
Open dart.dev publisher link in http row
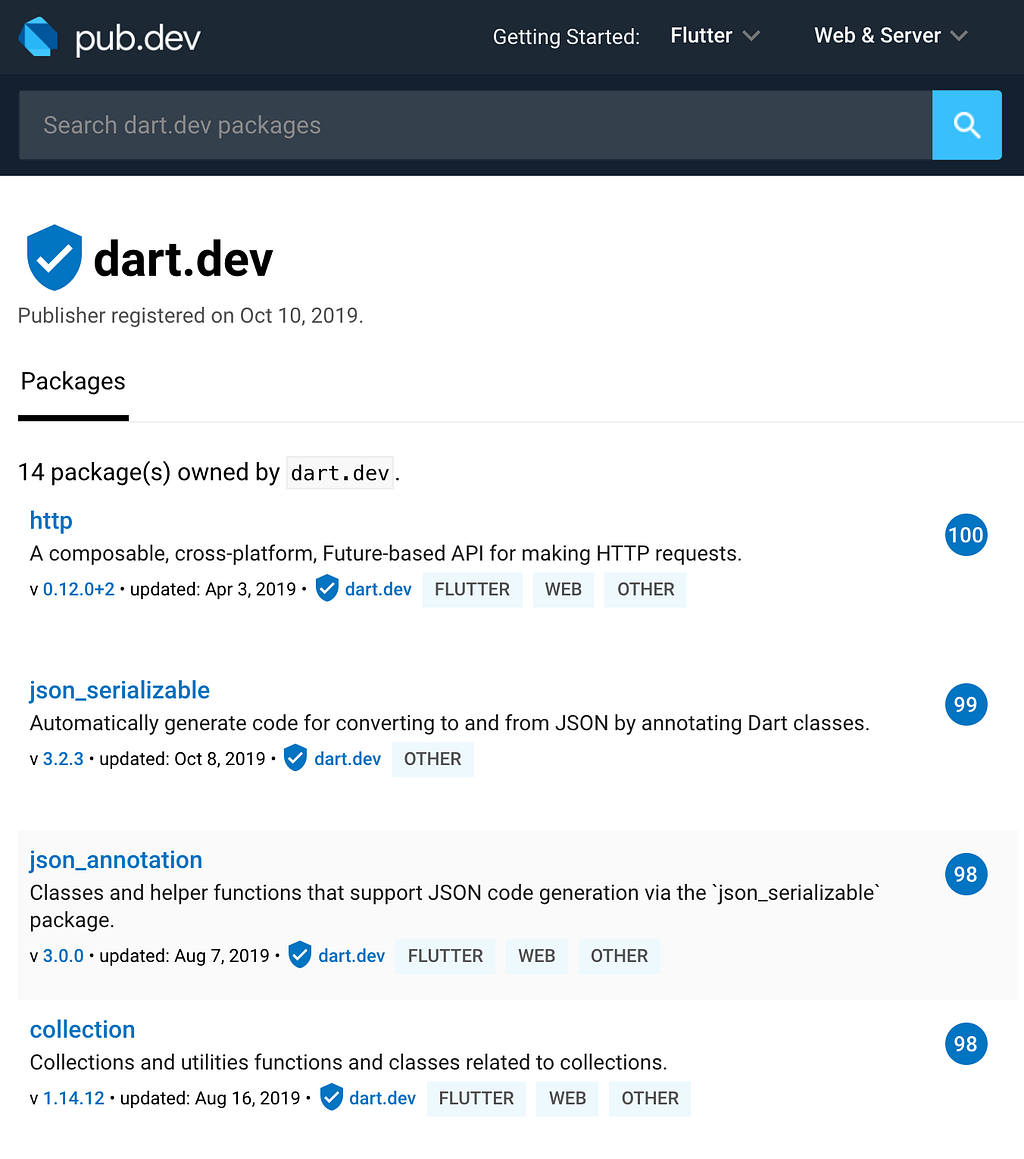[x=378, y=589]
